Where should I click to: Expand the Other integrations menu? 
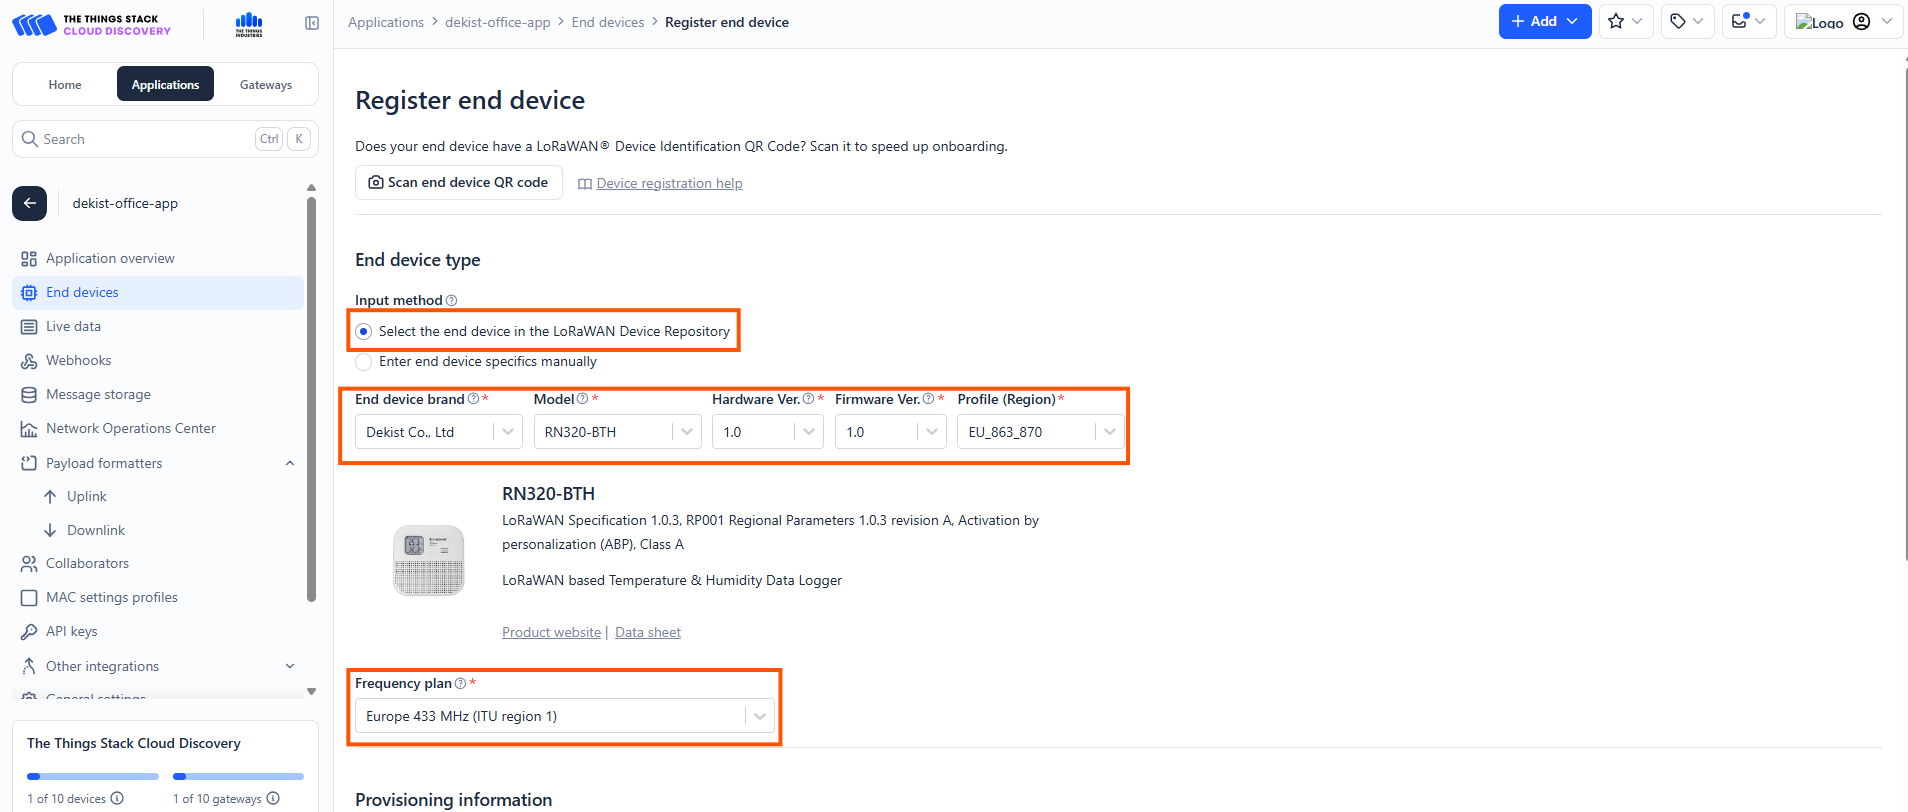coord(290,666)
